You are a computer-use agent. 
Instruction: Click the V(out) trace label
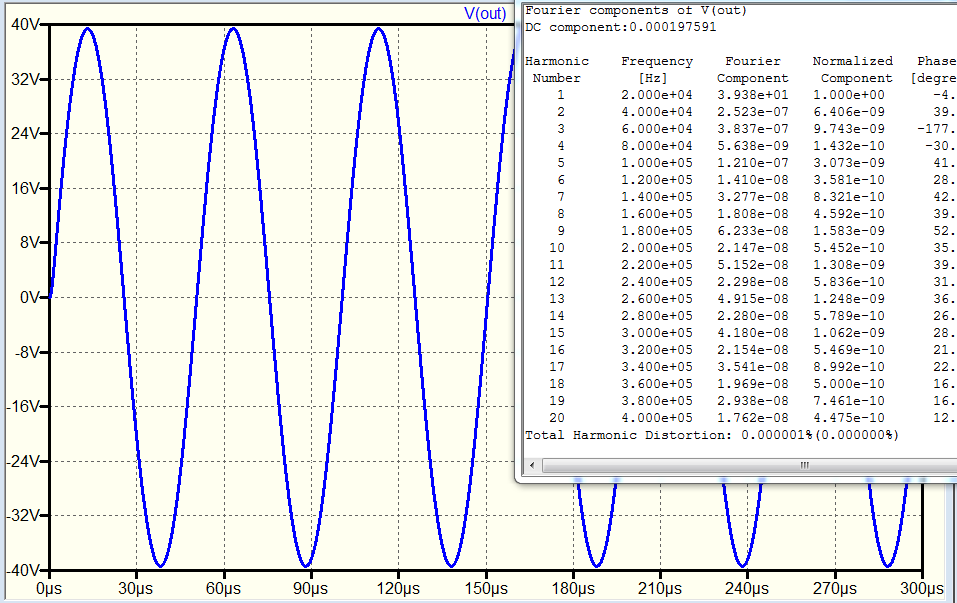(485, 13)
